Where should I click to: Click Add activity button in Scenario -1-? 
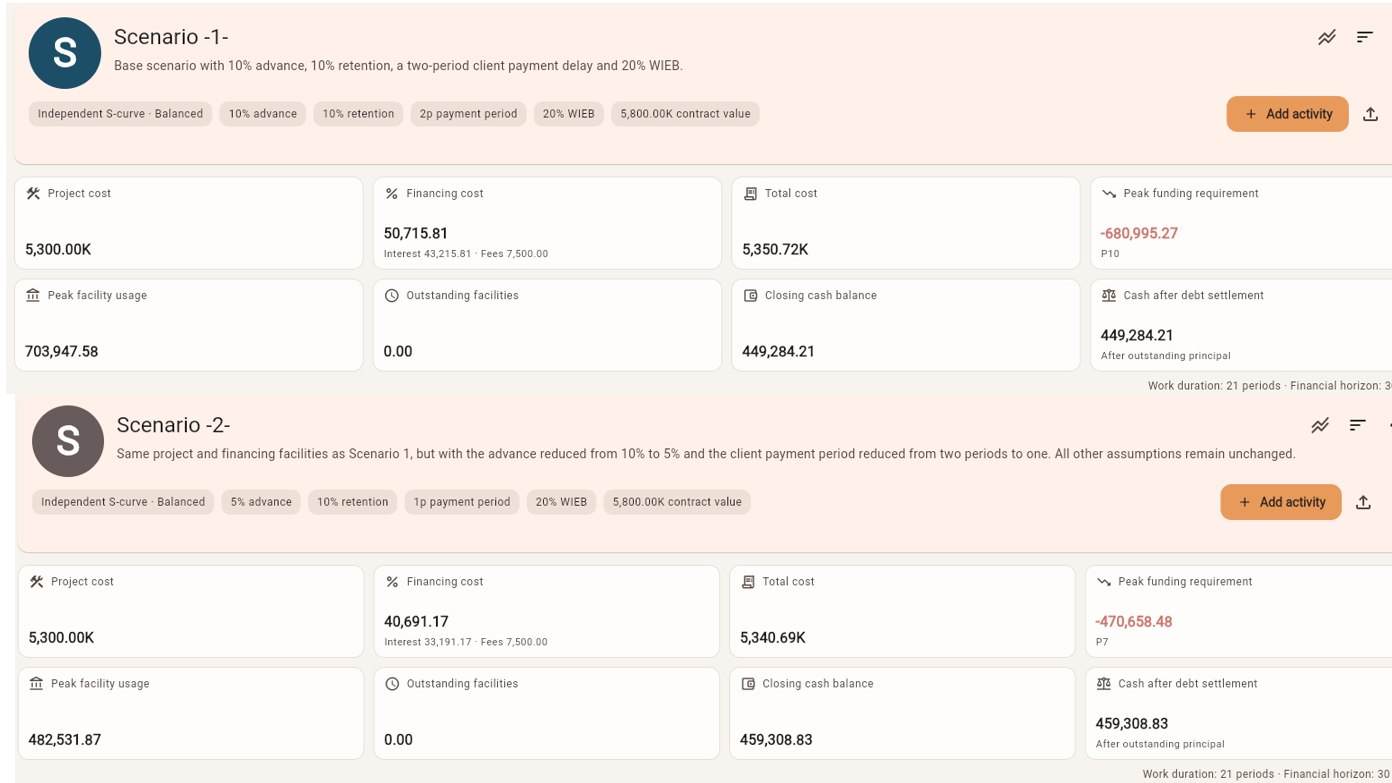(x=1287, y=114)
